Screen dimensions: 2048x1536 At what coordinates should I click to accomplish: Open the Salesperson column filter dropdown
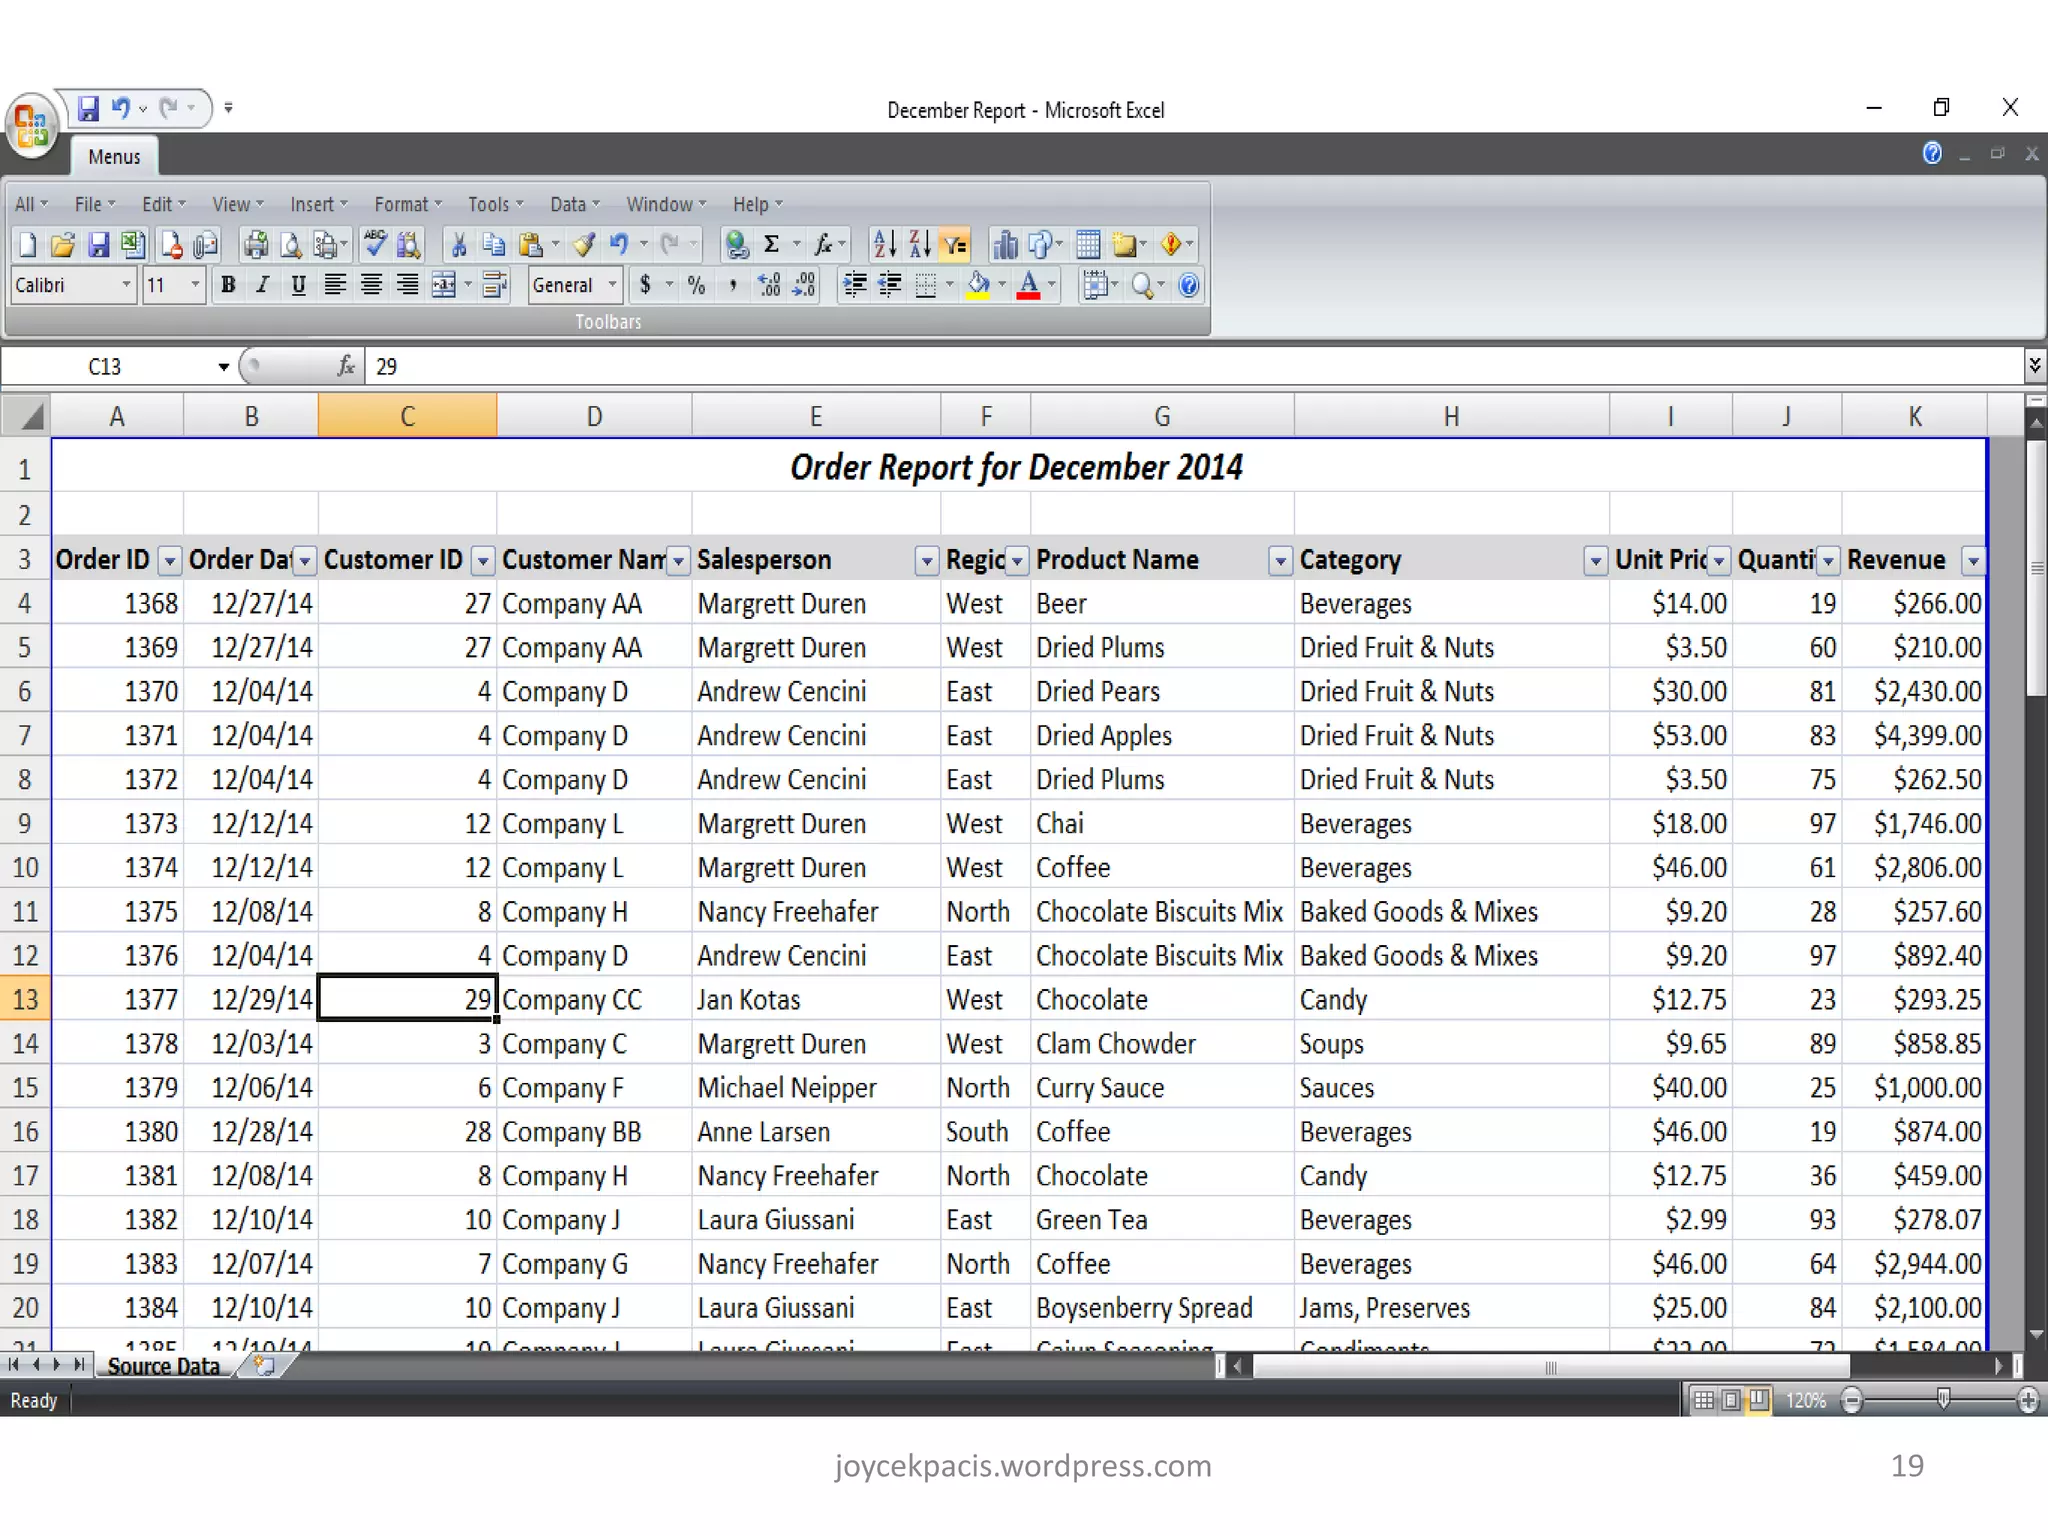tap(926, 561)
